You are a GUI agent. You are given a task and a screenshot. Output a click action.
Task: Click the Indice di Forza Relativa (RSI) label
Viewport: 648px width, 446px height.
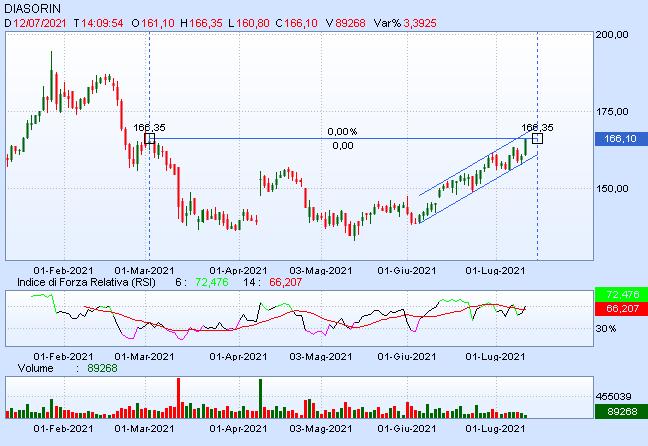click(x=86, y=282)
